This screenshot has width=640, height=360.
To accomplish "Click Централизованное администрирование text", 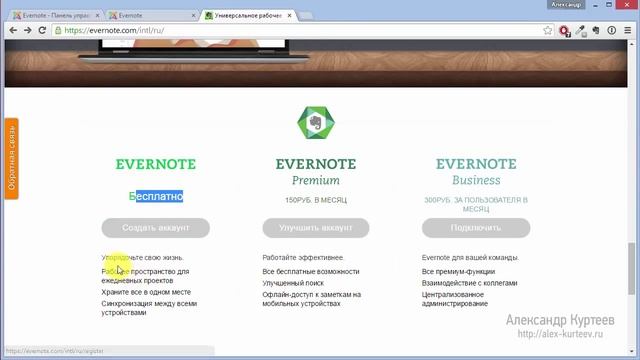I will coord(455,299).
